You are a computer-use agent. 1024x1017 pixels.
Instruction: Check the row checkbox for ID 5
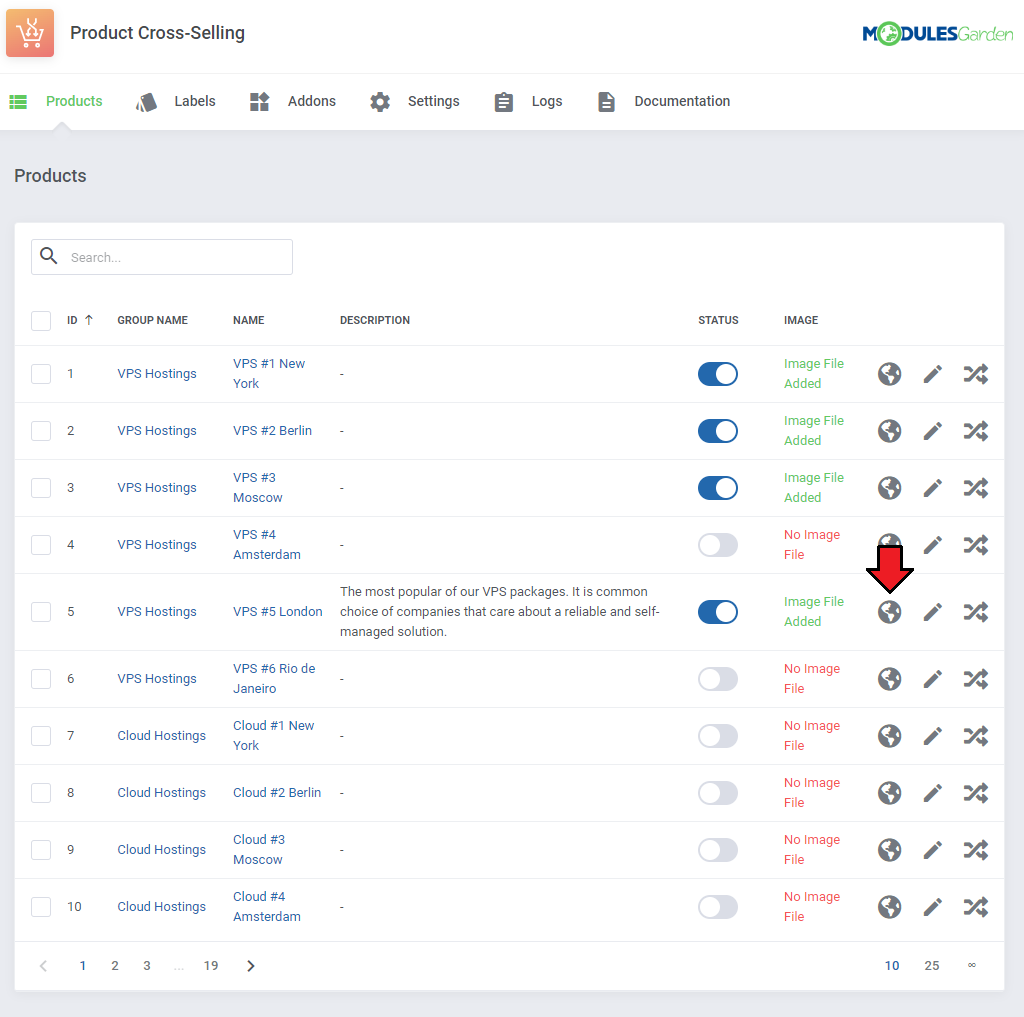(x=41, y=612)
